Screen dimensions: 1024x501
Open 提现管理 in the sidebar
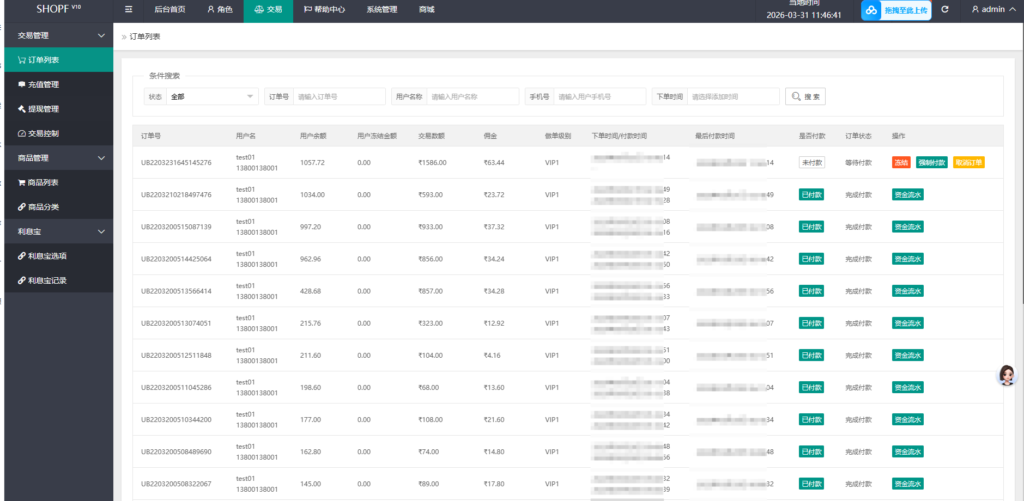(43, 109)
